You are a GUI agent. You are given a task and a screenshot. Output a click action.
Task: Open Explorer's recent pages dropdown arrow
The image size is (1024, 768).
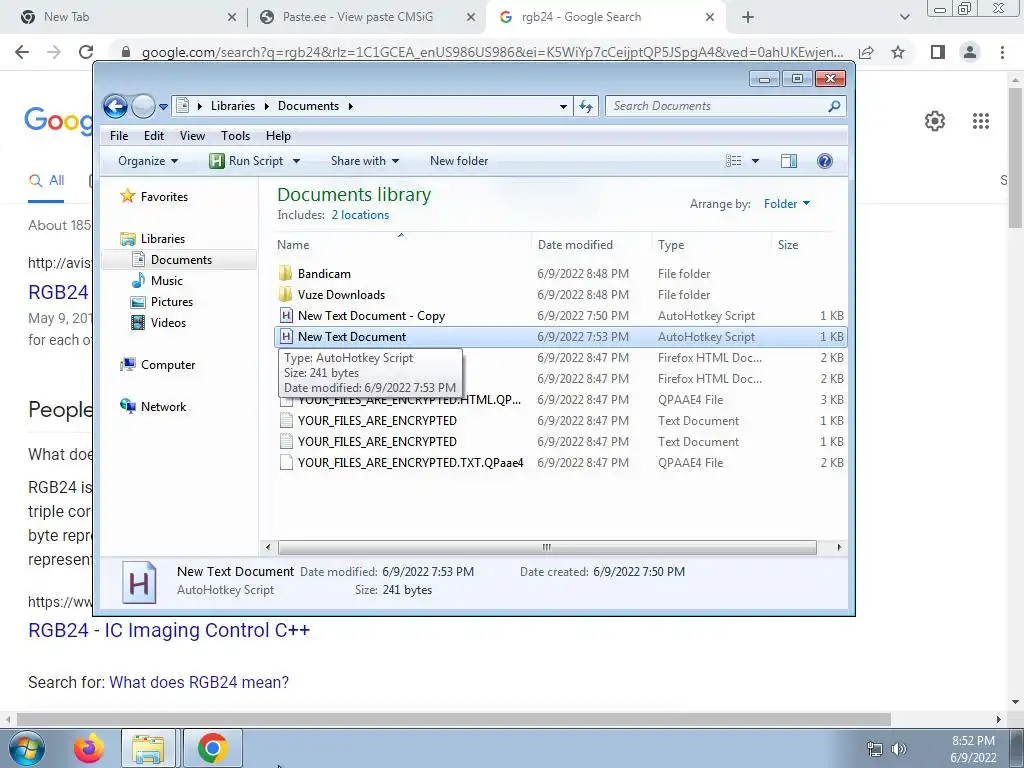pyautogui.click(x=163, y=106)
